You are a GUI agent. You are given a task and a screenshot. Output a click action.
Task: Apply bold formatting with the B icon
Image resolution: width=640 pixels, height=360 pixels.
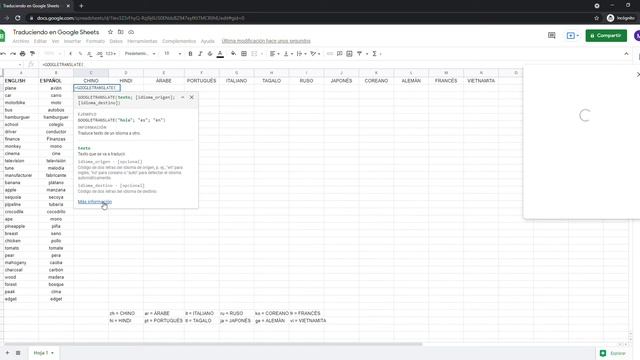pos(190,54)
